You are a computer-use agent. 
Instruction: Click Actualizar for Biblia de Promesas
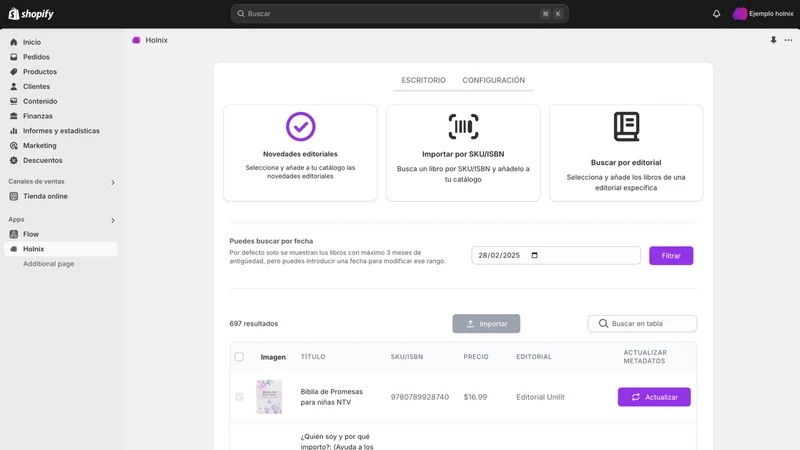pos(654,397)
